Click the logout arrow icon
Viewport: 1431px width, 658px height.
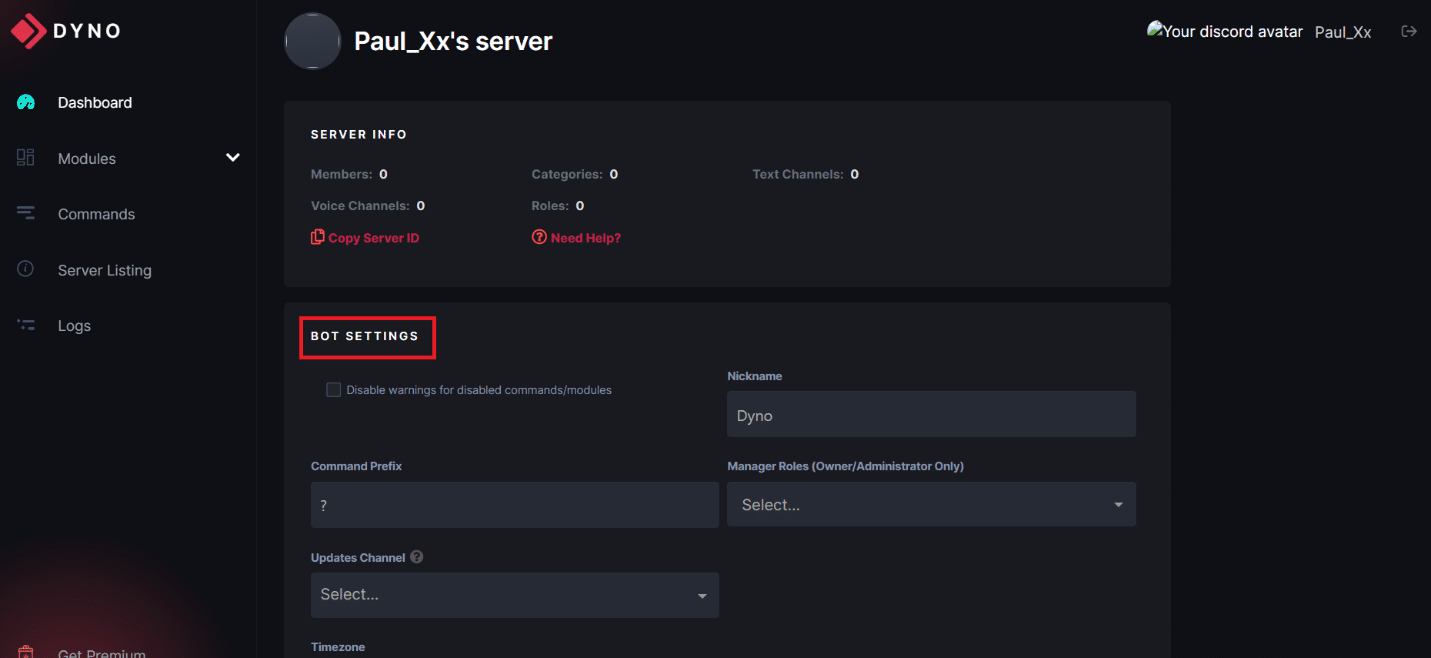[x=1409, y=31]
